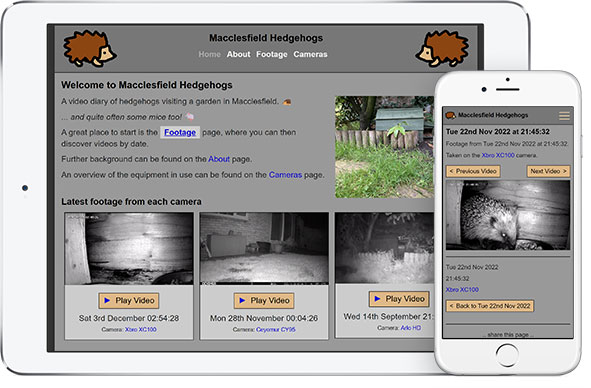Click 'Mon 28th November 00:04:26' caption
The height and width of the screenshot is (388, 591).
[264, 318]
